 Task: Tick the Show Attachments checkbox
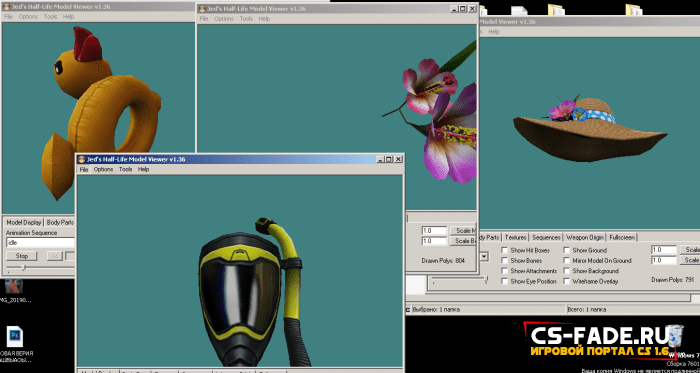(x=504, y=271)
